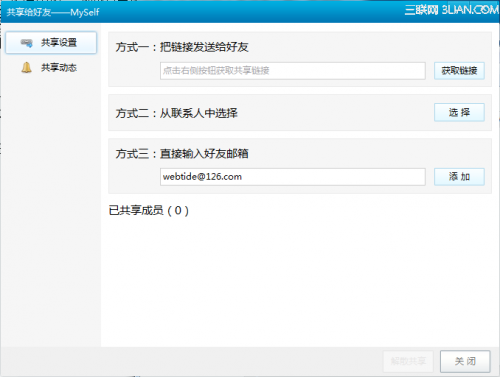Viewport: 500px width, 377px height.
Task: Focus the share link input field
Action: pos(293,71)
